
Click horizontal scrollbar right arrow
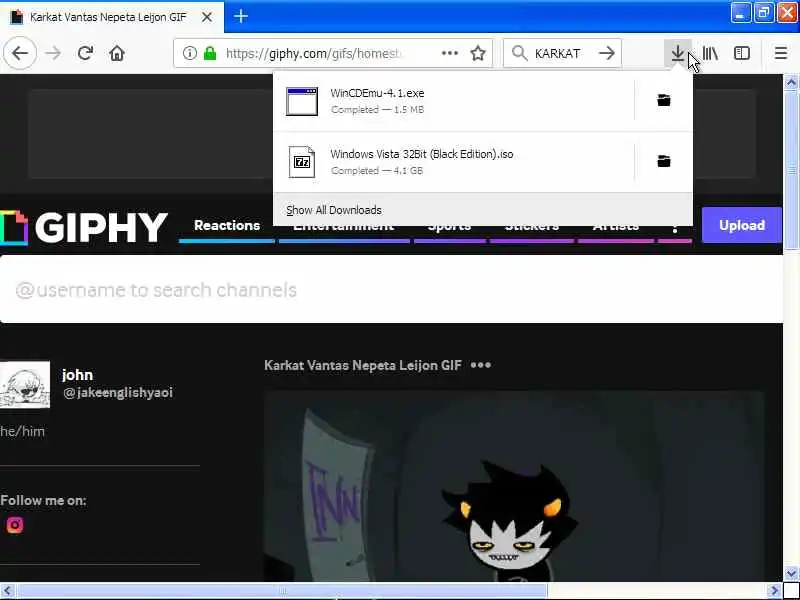[x=774, y=591]
